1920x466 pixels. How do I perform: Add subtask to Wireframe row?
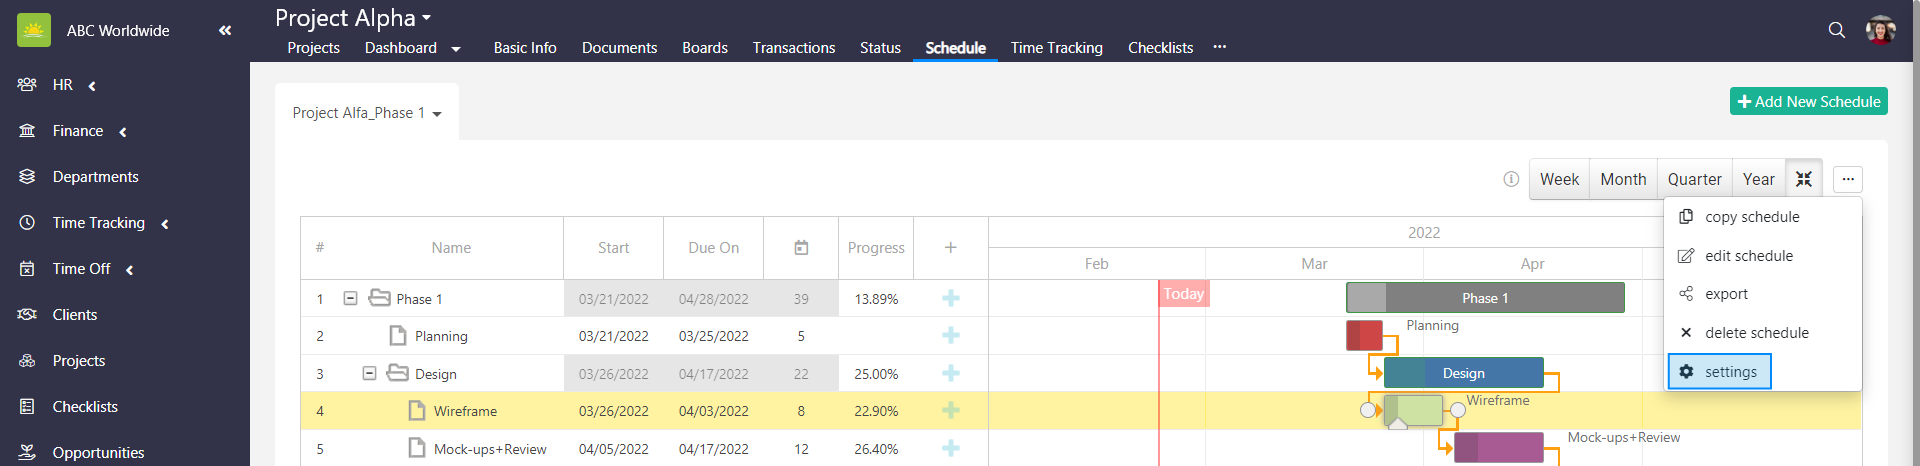tap(951, 410)
